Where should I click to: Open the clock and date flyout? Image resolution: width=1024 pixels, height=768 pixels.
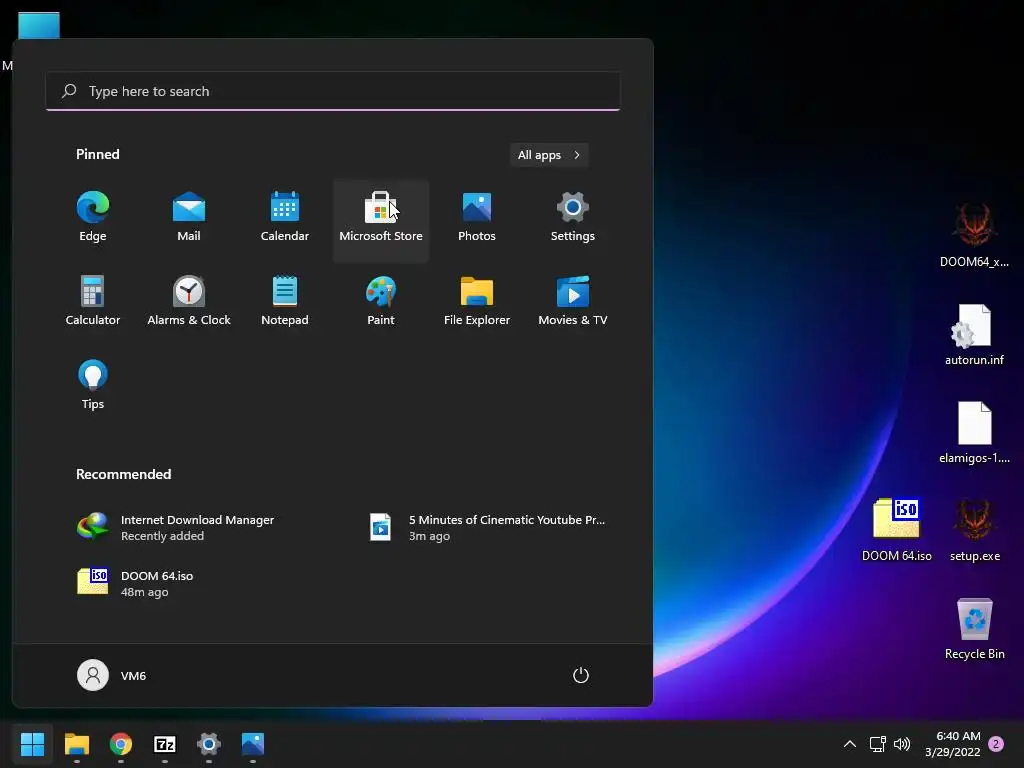pos(953,744)
